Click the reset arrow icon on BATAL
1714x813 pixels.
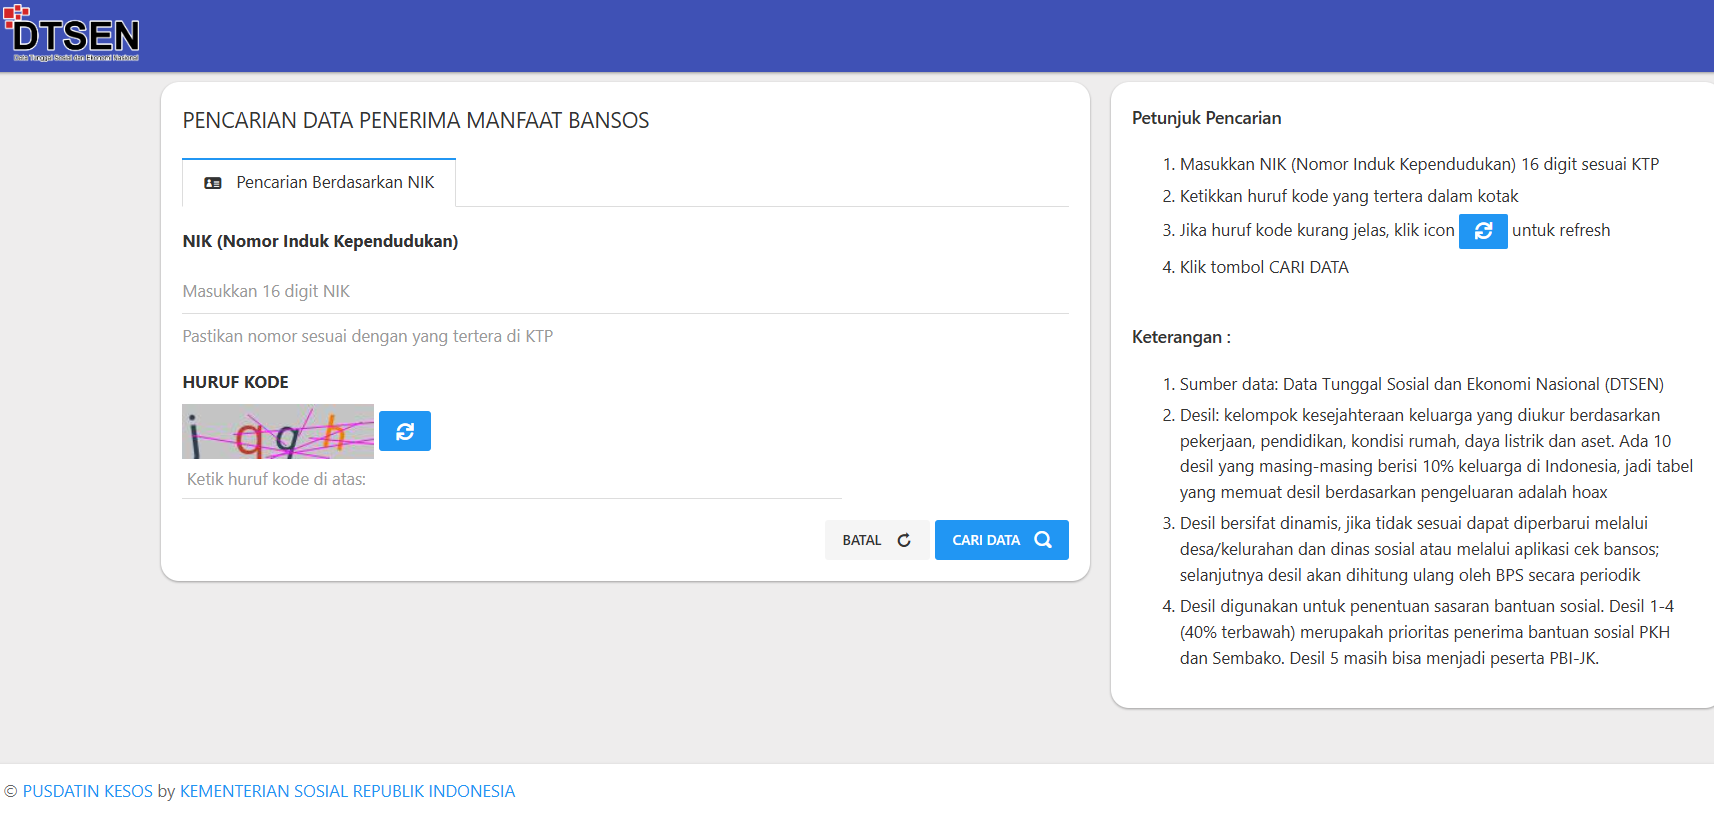[904, 540]
